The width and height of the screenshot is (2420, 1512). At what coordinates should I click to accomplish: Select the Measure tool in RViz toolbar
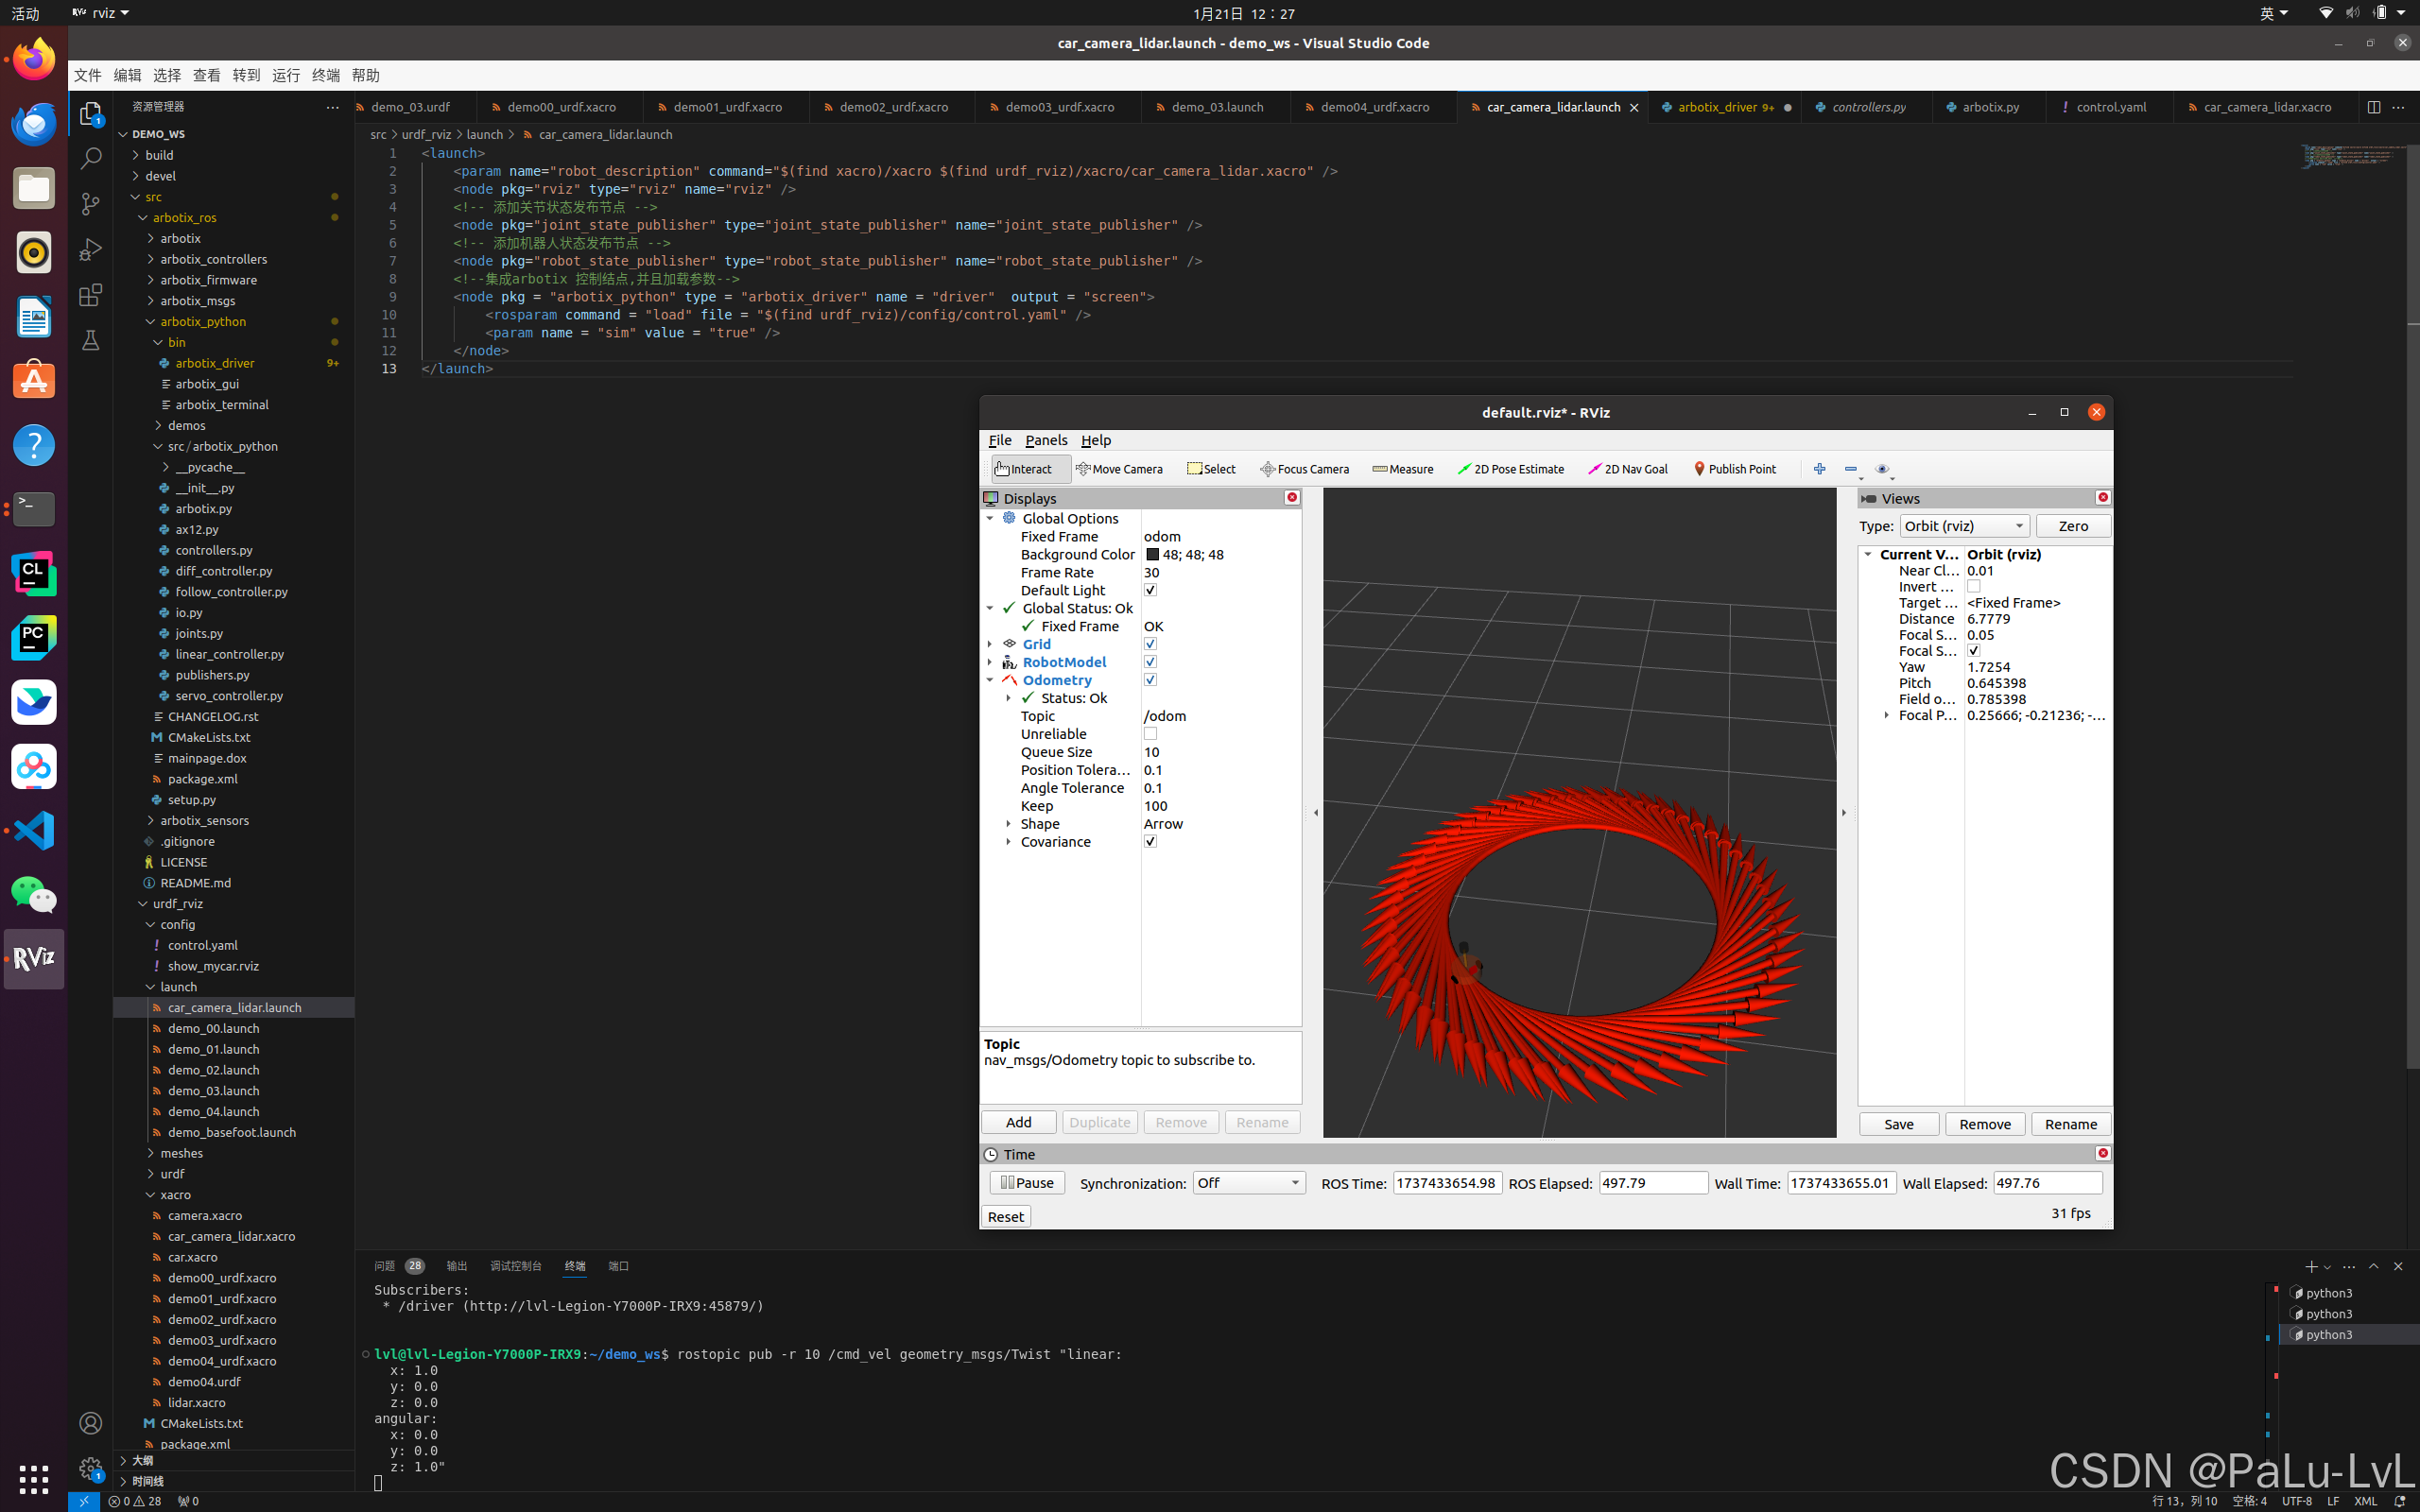1402,469
